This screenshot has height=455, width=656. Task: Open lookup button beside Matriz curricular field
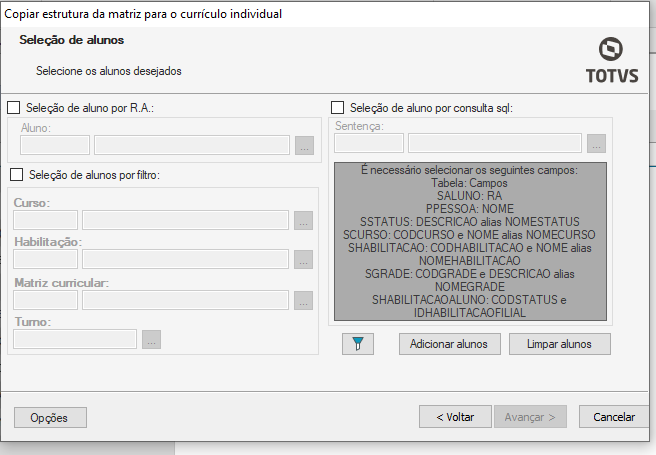(304, 300)
